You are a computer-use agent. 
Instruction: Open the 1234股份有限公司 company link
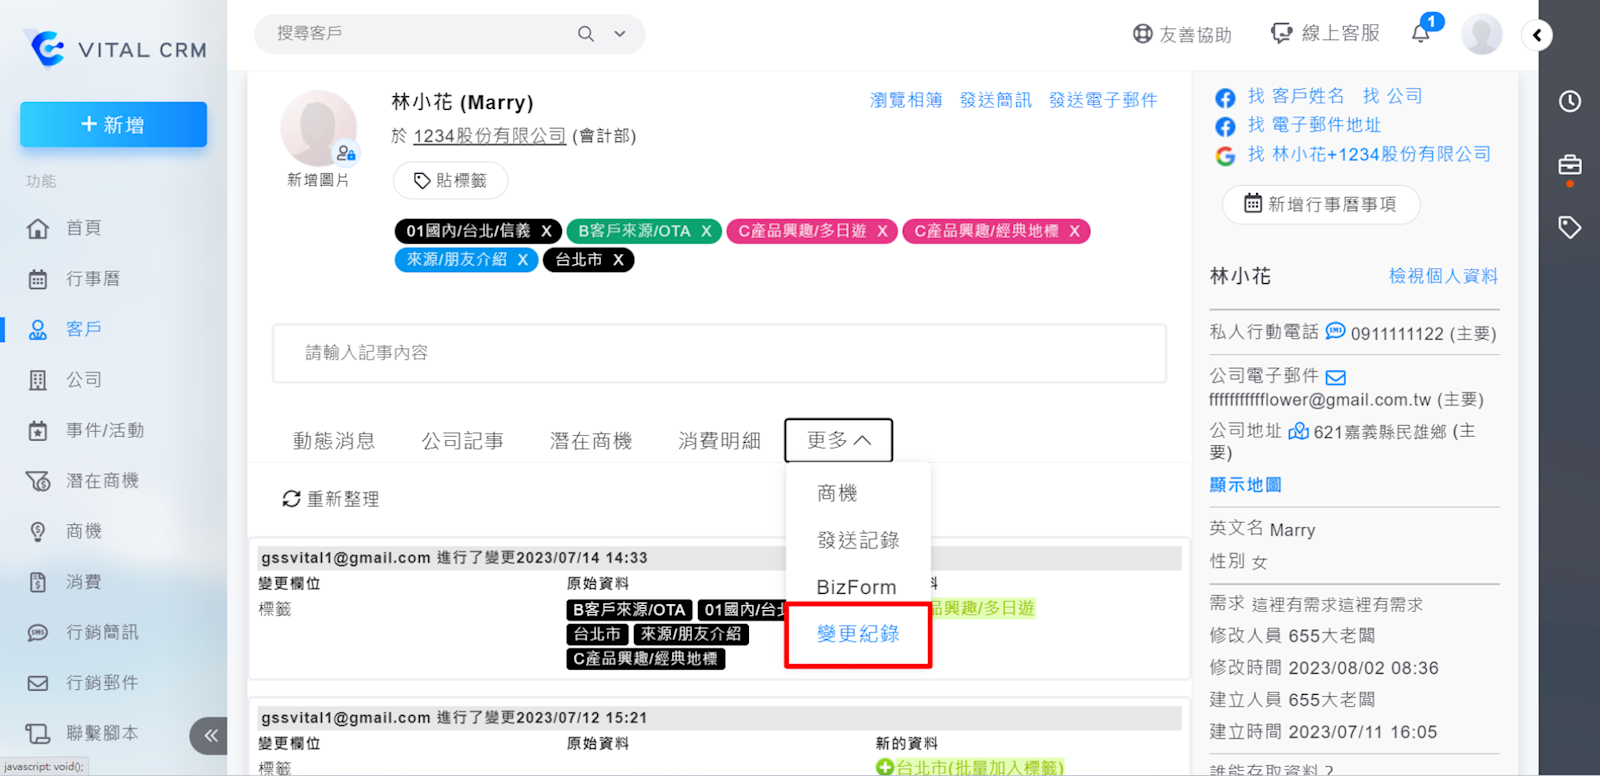coord(489,136)
